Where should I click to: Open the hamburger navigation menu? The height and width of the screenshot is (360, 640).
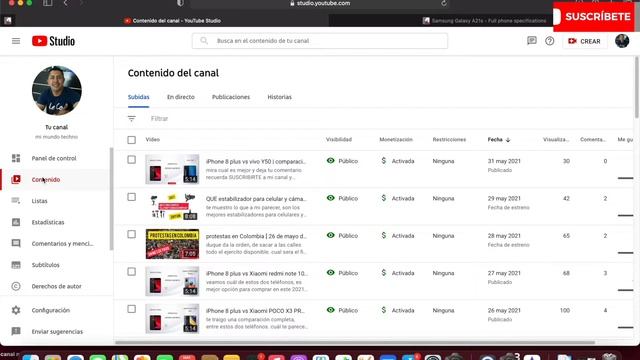pyautogui.click(x=16, y=41)
